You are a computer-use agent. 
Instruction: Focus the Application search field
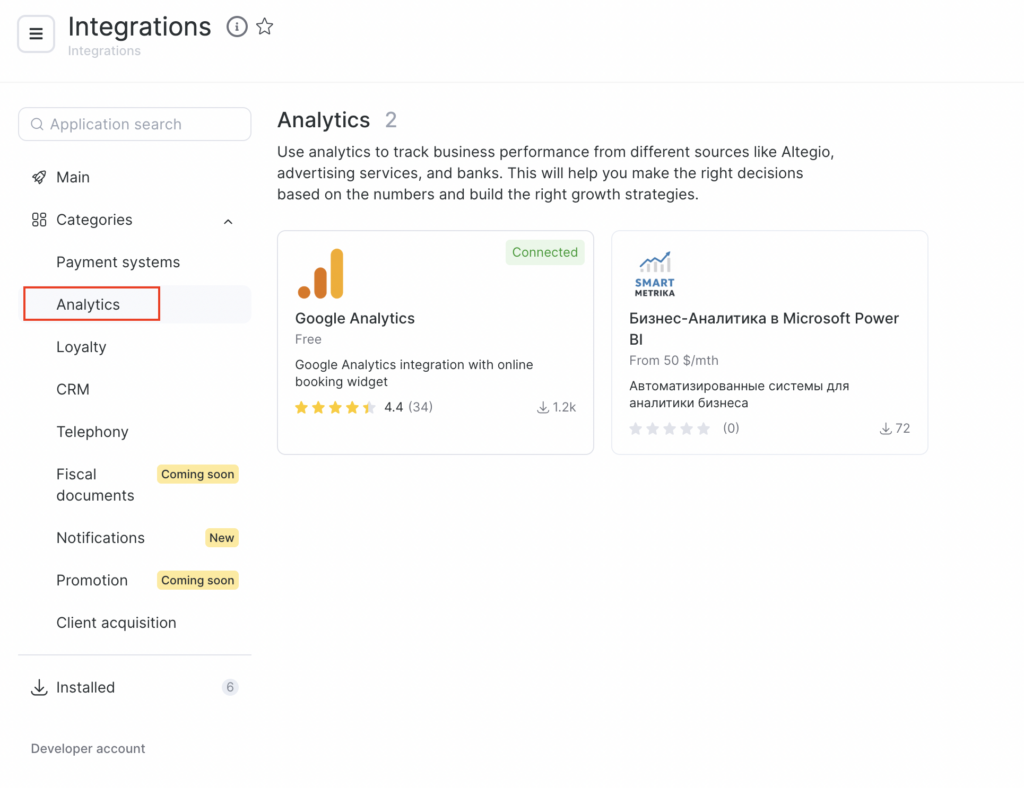[x=135, y=124]
